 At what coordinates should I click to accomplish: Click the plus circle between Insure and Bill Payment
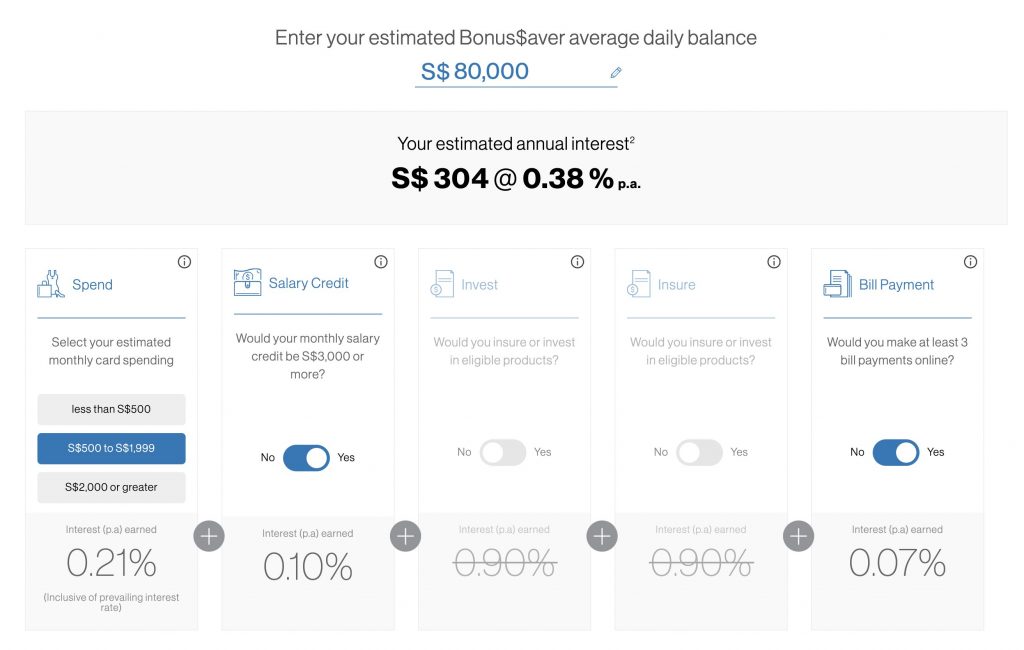coord(798,536)
